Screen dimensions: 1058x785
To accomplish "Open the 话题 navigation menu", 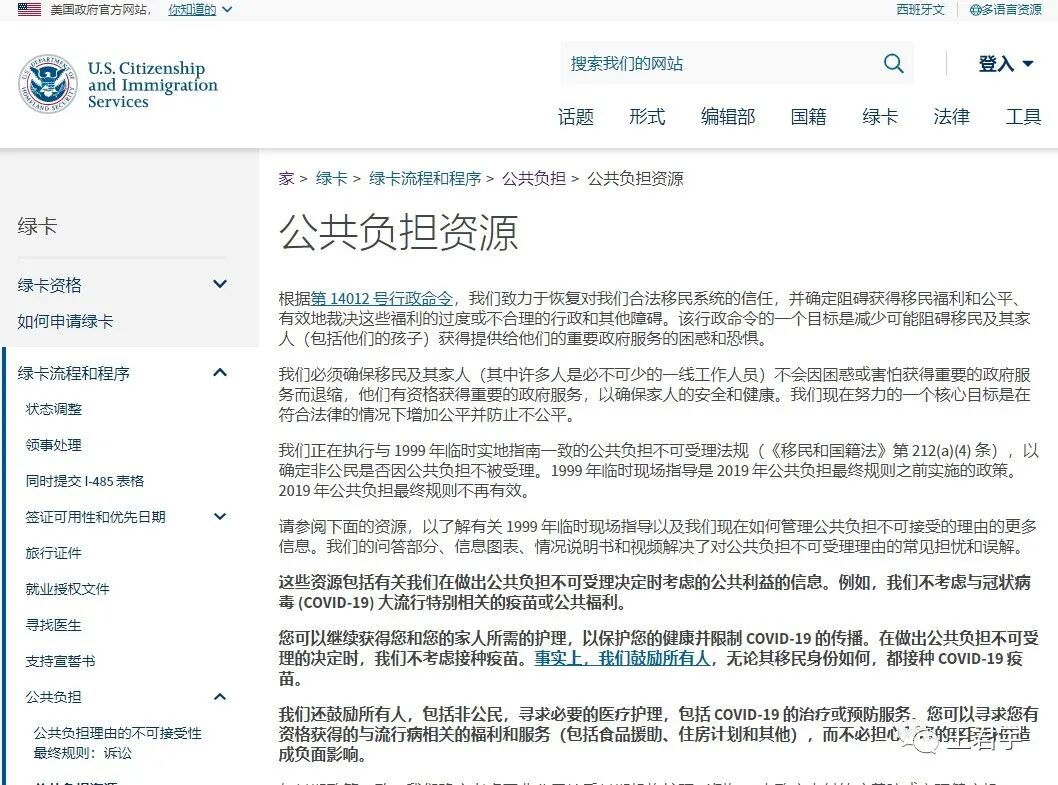I will [x=575, y=117].
